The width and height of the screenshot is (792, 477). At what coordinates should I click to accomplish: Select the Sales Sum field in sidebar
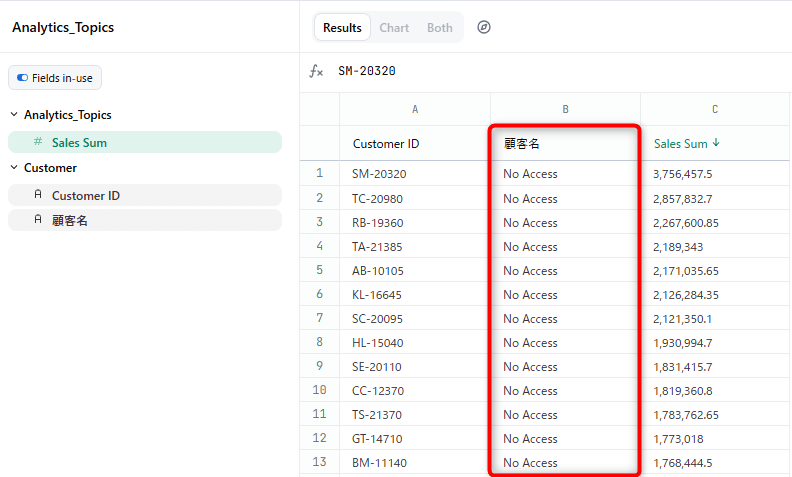145,142
